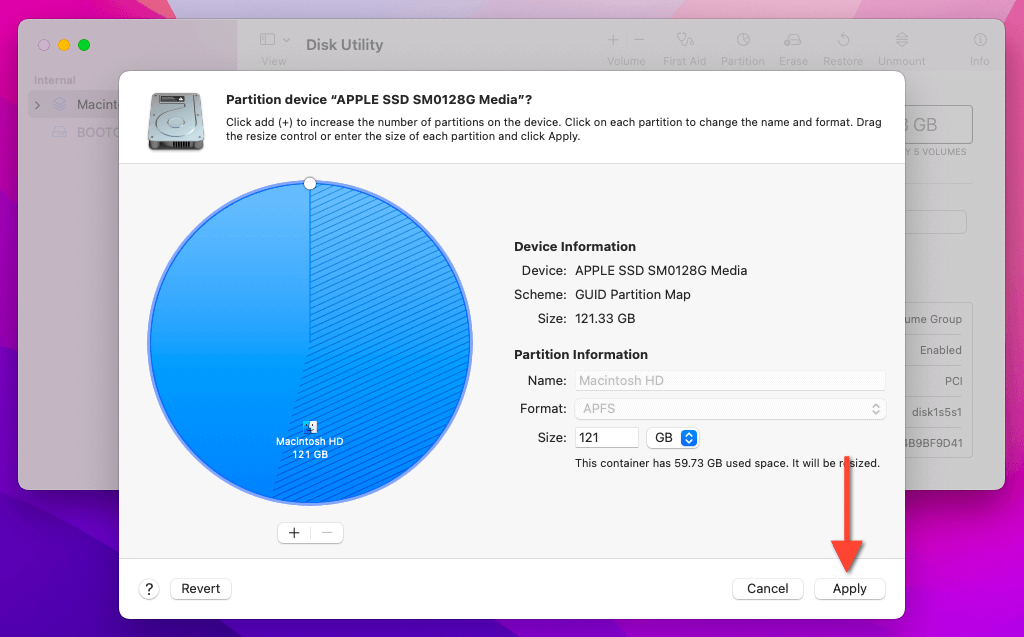Screen dimensions: 1024x637
Task: Click the Apply button
Action: tap(849, 589)
